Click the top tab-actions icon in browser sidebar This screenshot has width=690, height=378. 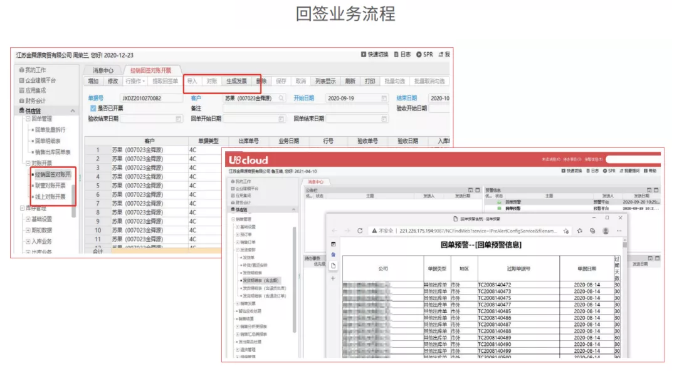(x=333, y=244)
